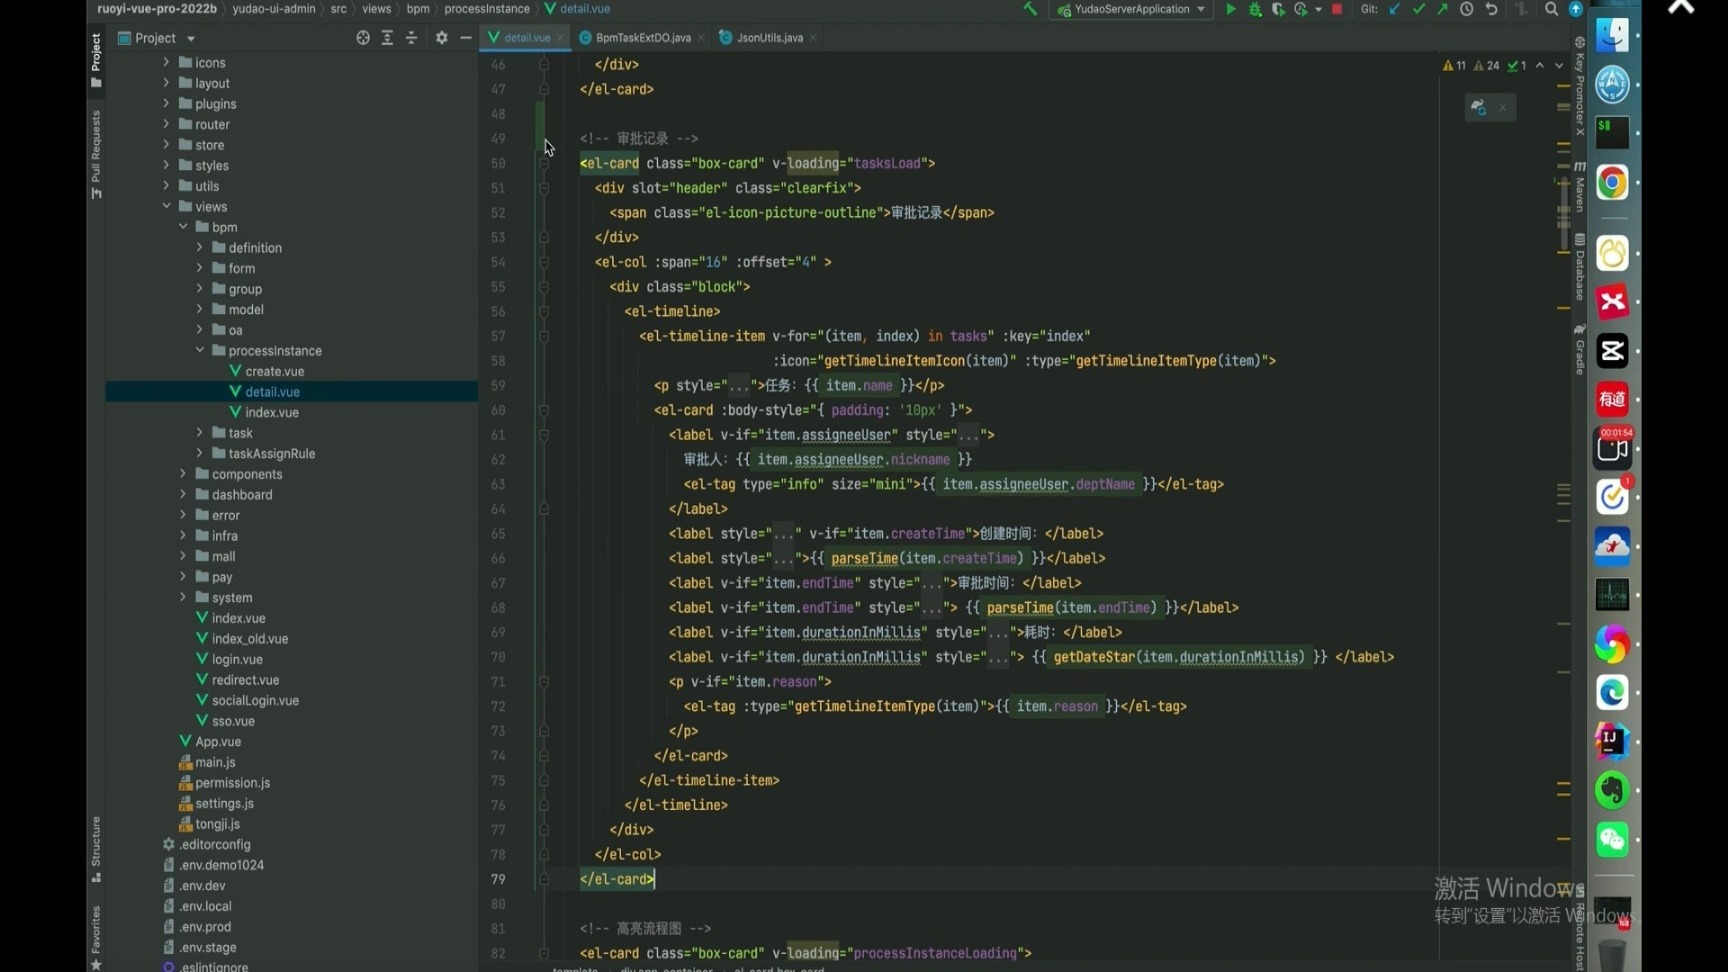The height and width of the screenshot is (972, 1728).
Task: Open Git history via the clock icon
Action: [1467, 9]
